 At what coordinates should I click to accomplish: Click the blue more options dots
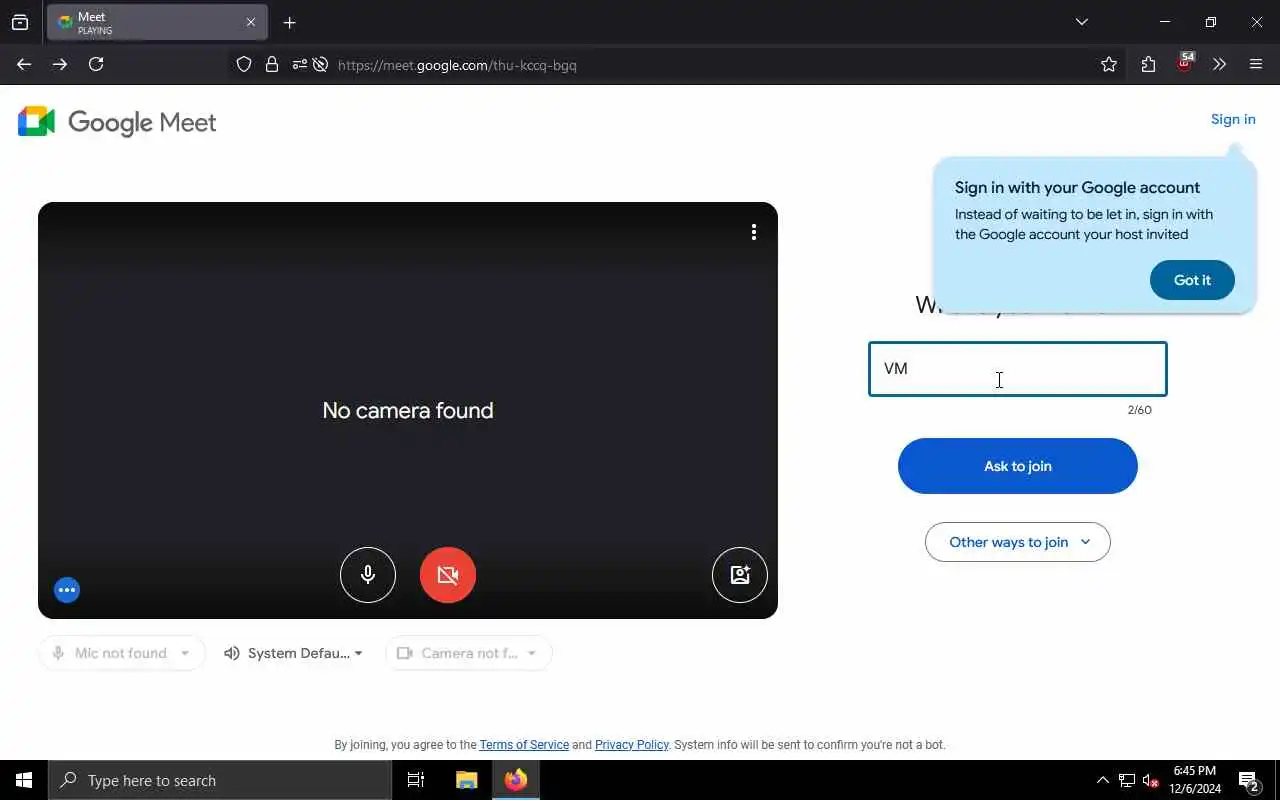pyautogui.click(x=67, y=590)
